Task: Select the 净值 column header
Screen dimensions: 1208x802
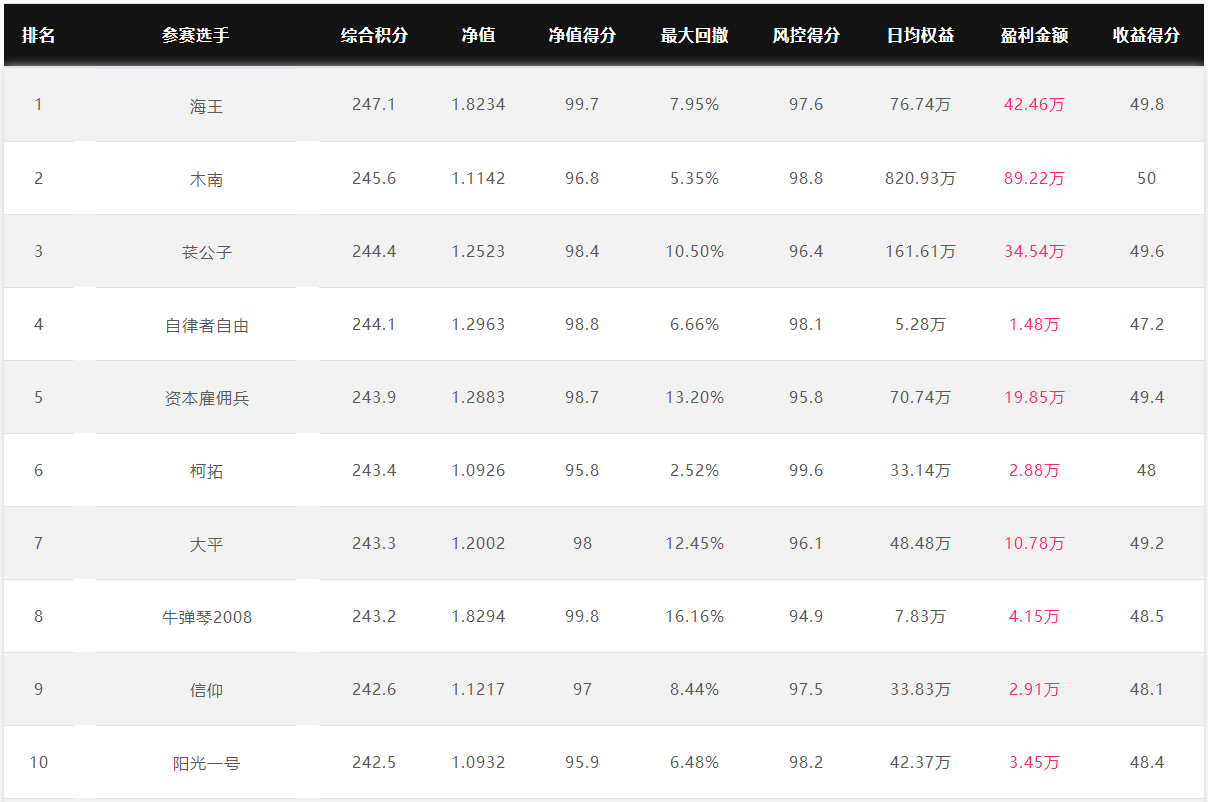Action: click(478, 35)
